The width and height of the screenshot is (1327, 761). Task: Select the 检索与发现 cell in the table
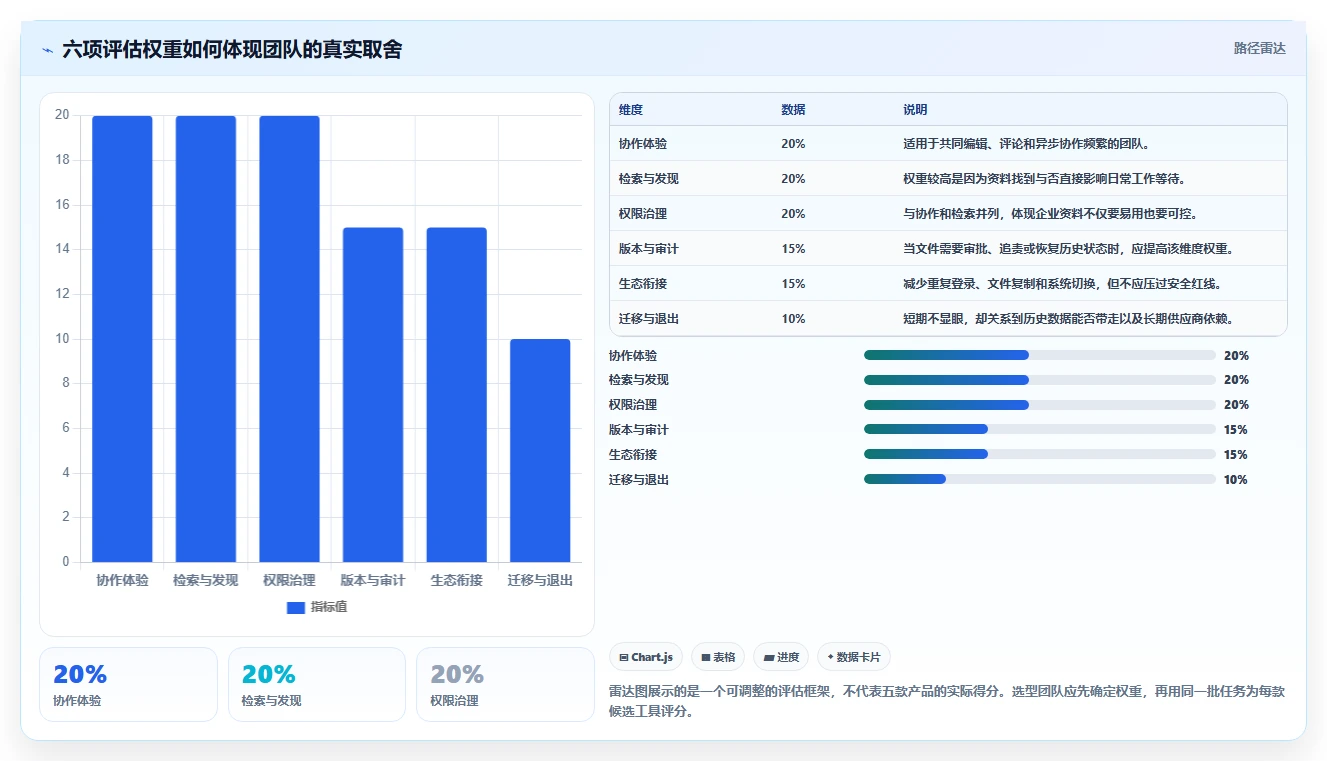[649, 179]
